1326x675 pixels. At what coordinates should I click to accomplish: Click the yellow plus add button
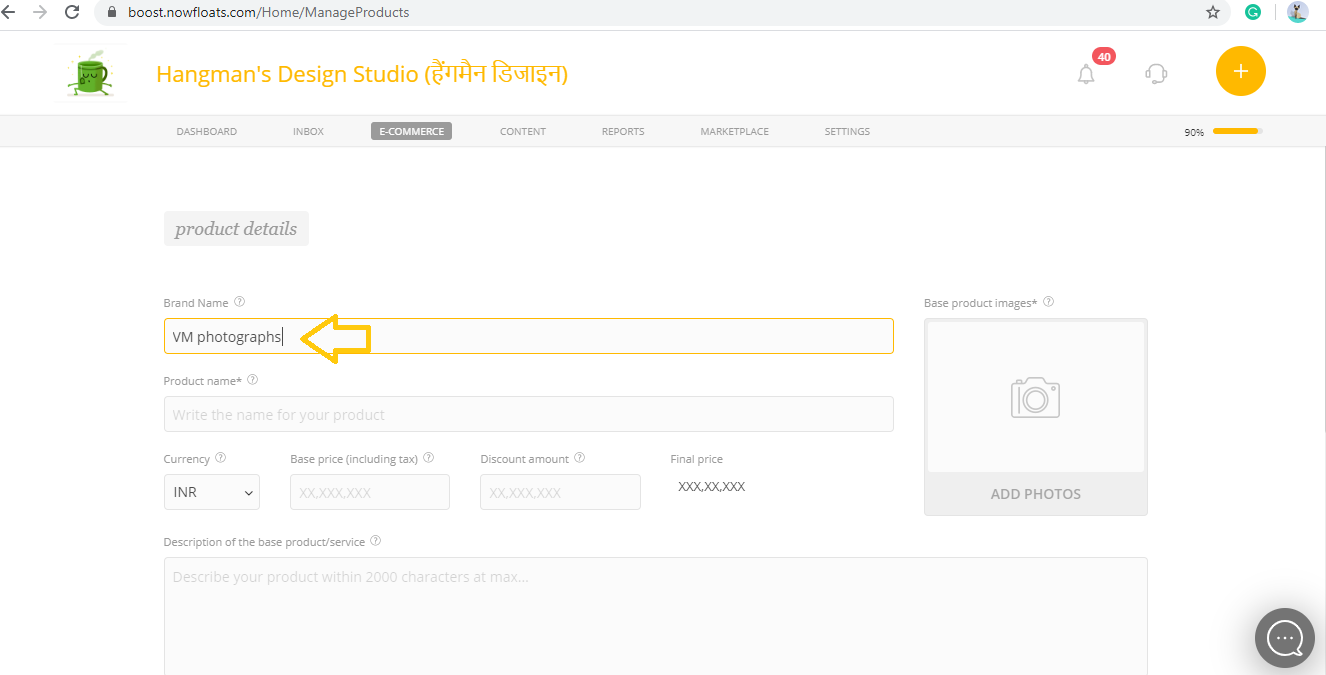tap(1241, 72)
